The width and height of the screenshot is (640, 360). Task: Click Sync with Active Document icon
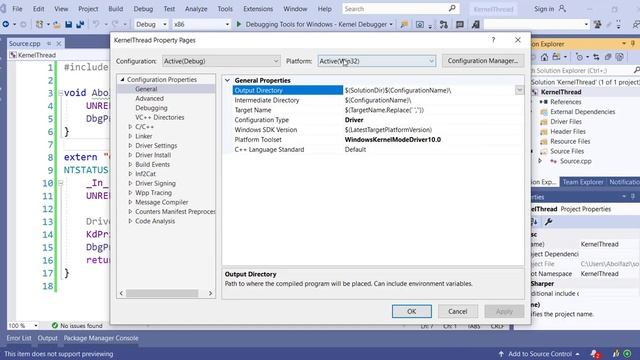point(596,57)
